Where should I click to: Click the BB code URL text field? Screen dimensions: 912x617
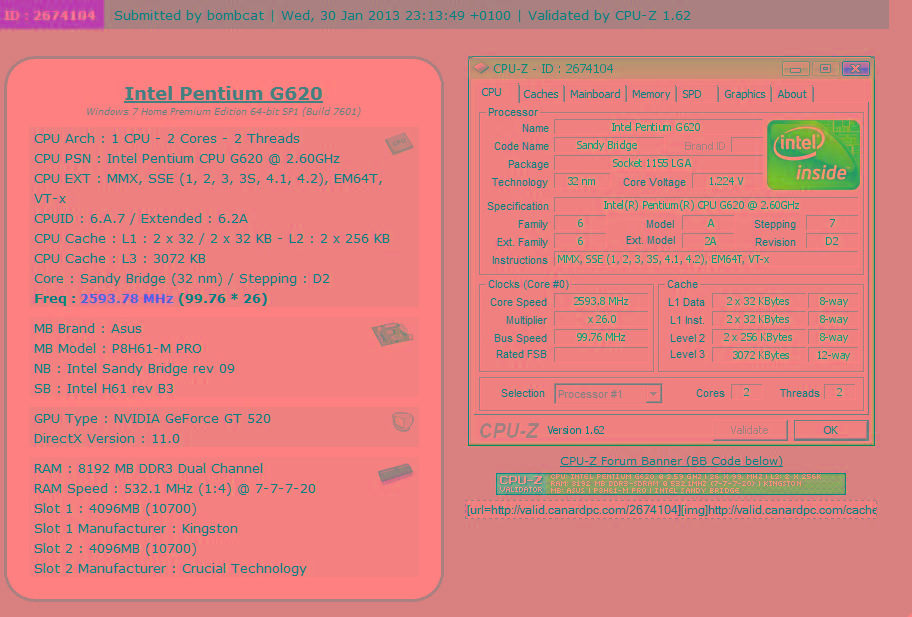(x=671, y=510)
